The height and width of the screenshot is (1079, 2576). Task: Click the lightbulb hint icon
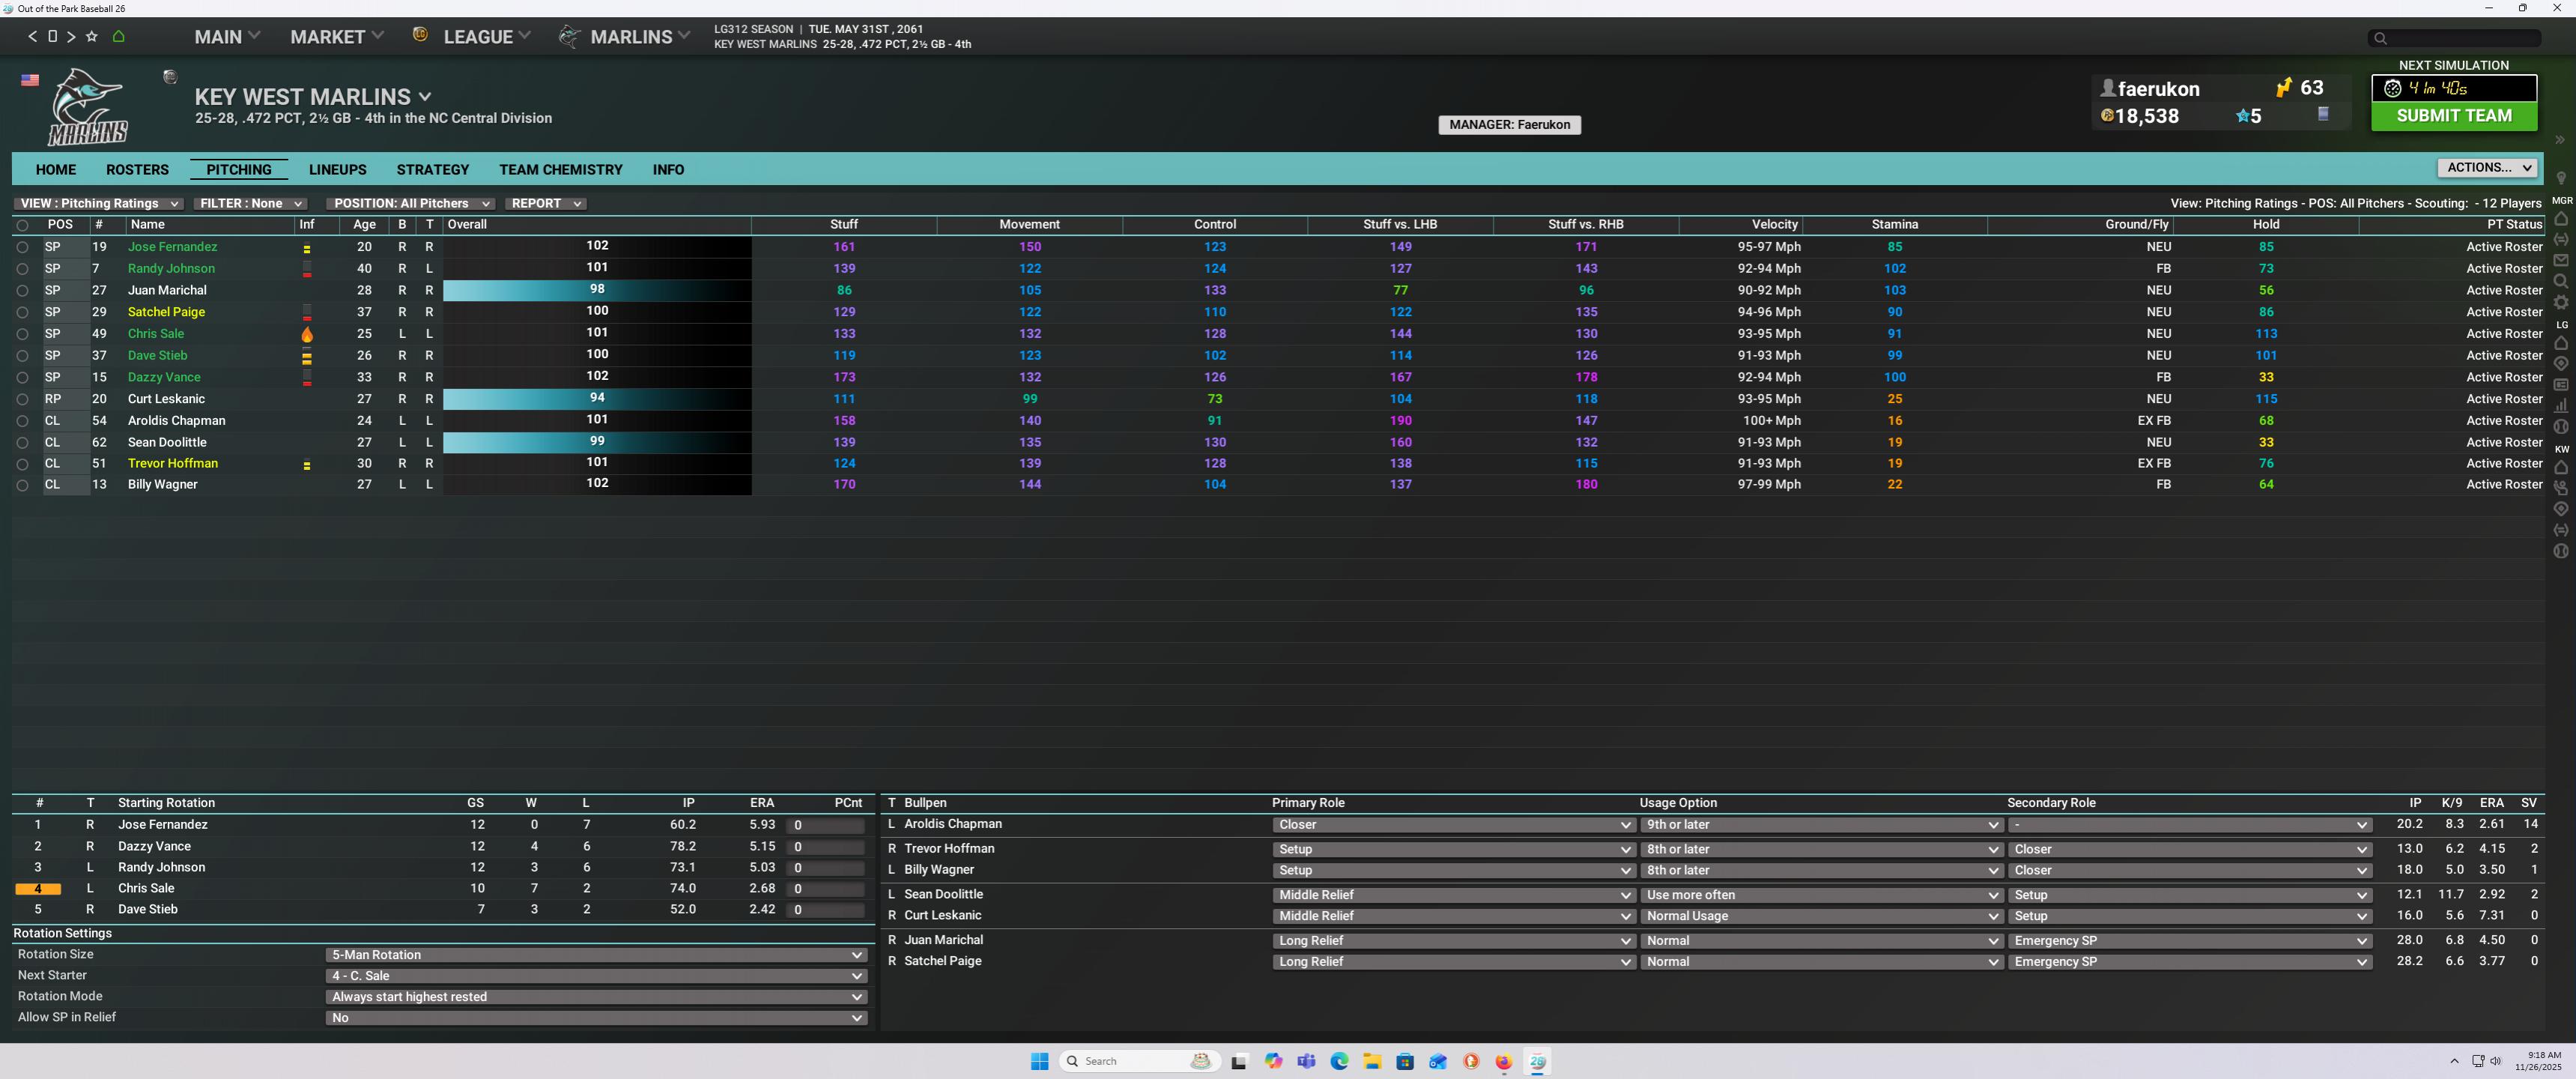[2560, 179]
